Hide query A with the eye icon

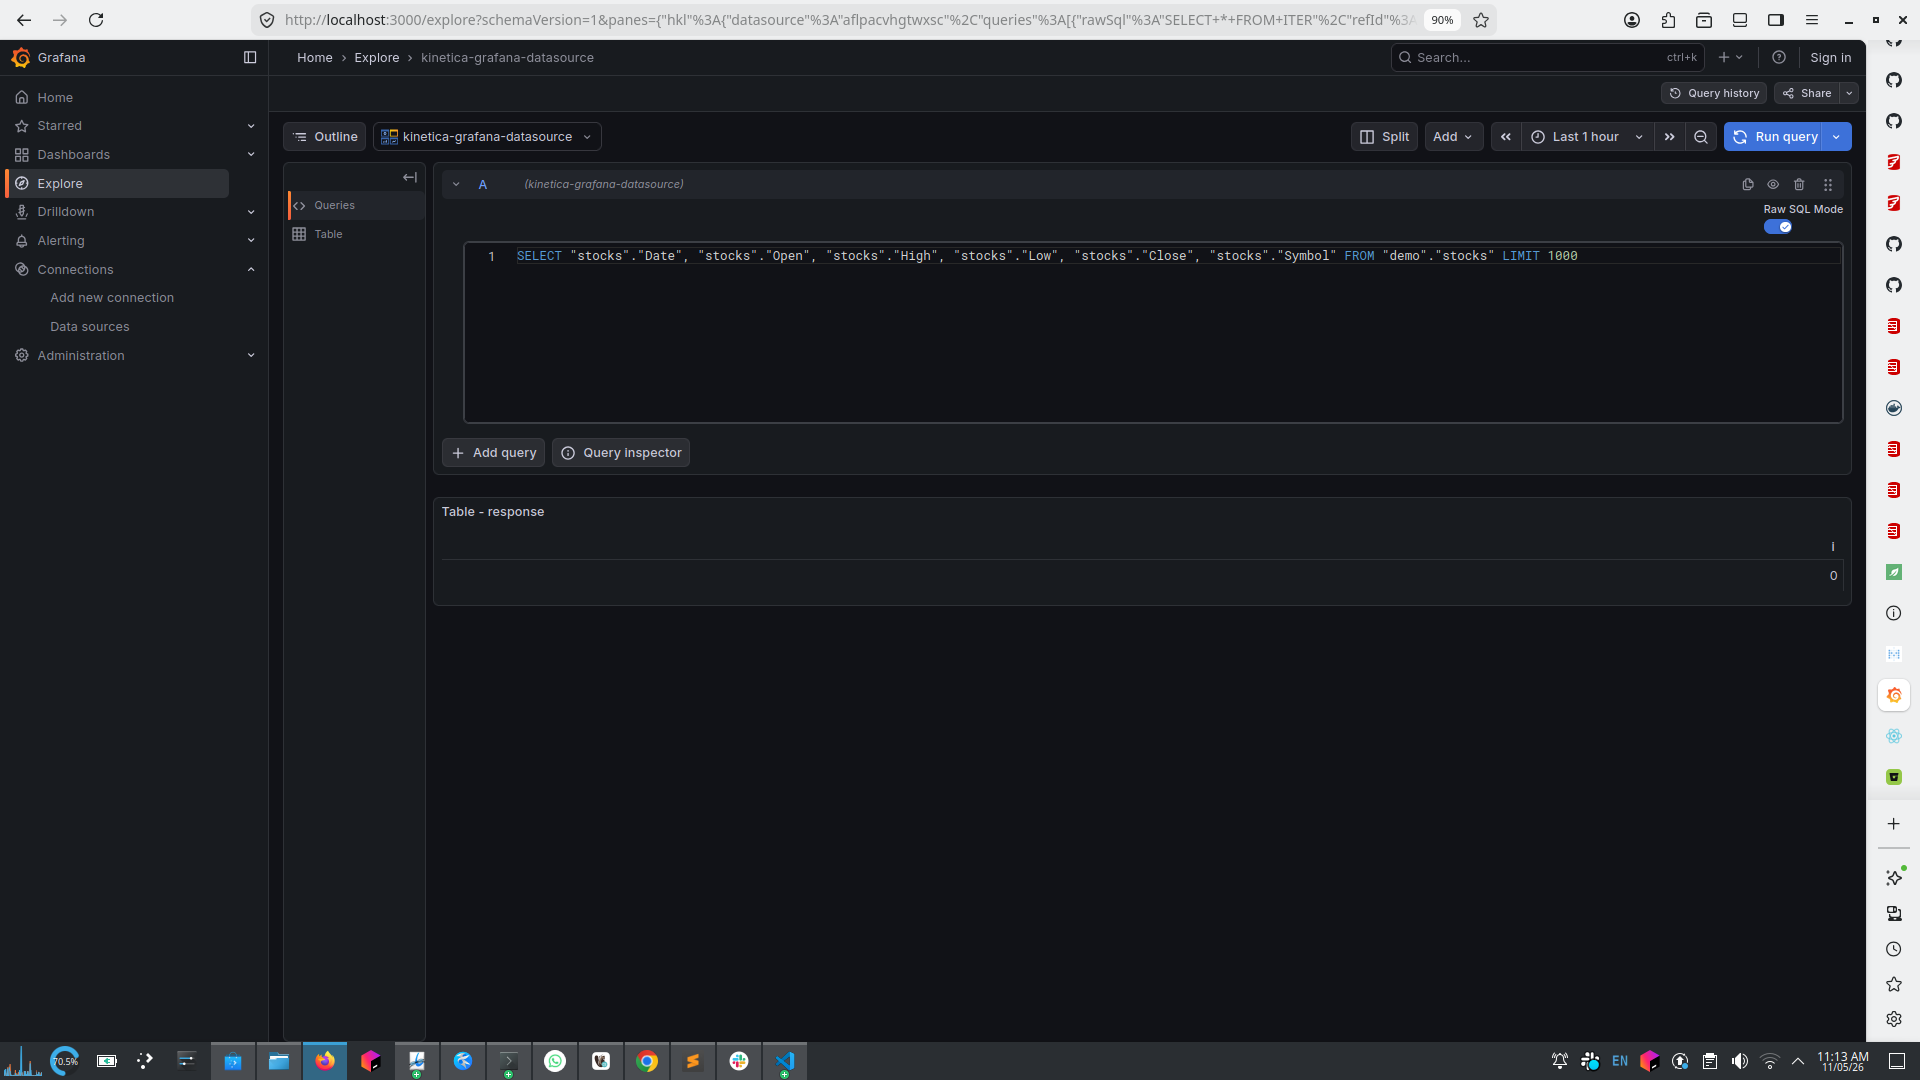(1773, 184)
